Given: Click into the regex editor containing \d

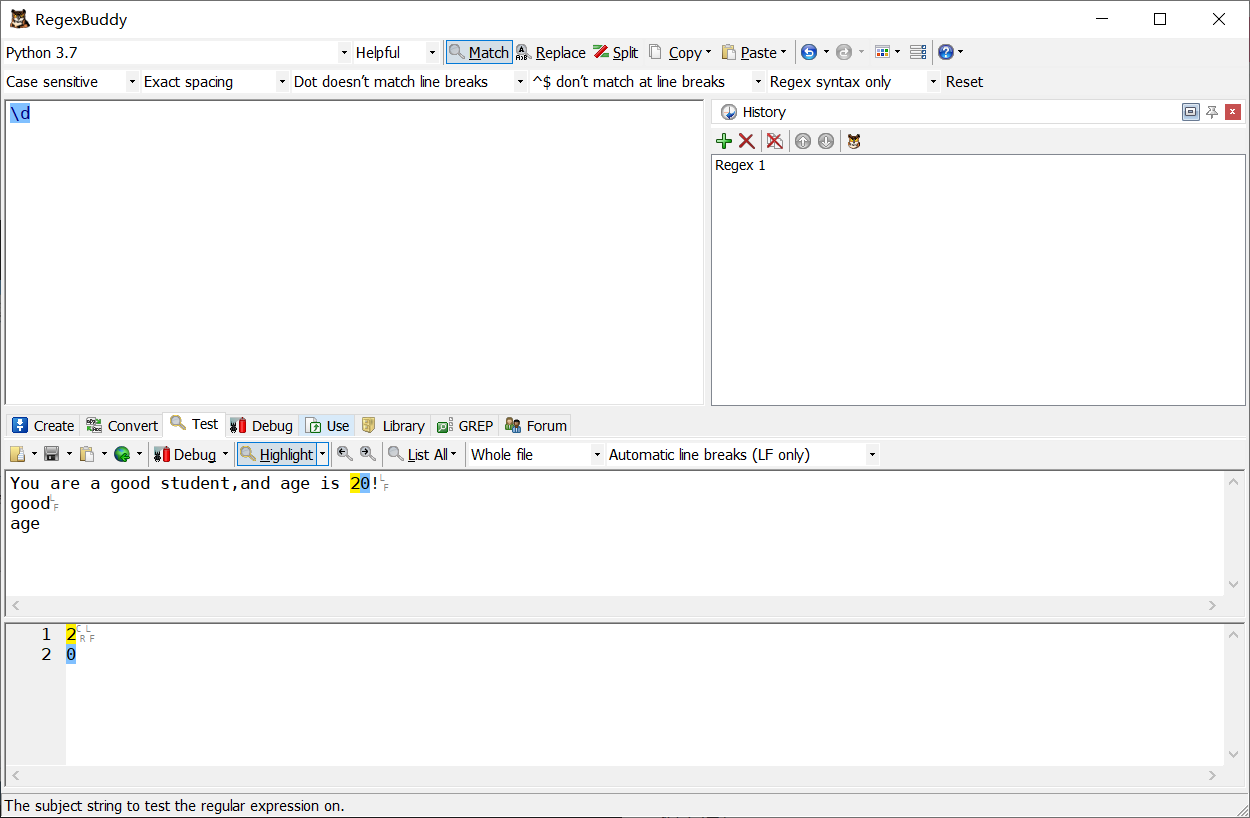Looking at the screenshot, I should [x=354, y=252].
